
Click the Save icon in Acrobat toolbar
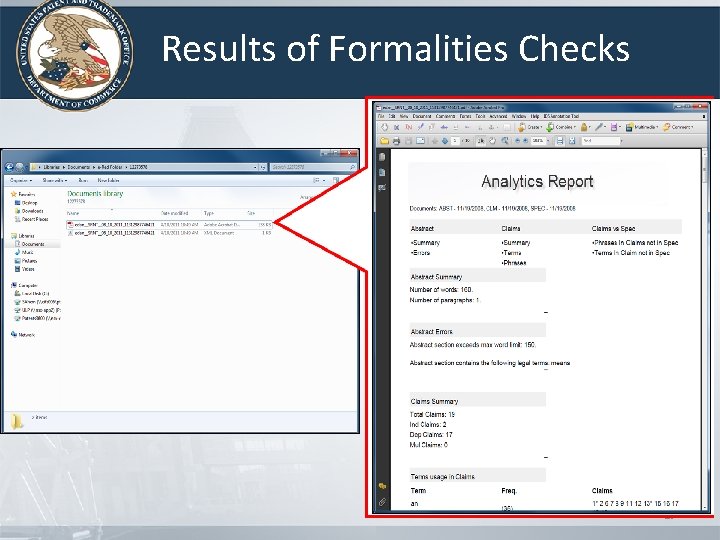point(408,141)
